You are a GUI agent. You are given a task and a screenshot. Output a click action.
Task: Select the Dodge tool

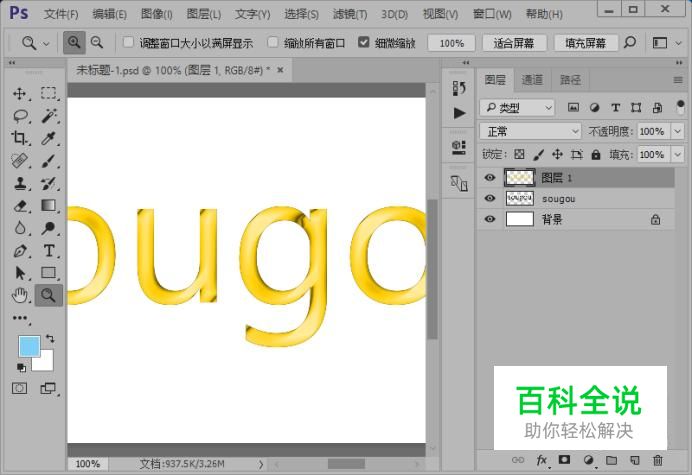pyautogui.click(x=49, y=228)
